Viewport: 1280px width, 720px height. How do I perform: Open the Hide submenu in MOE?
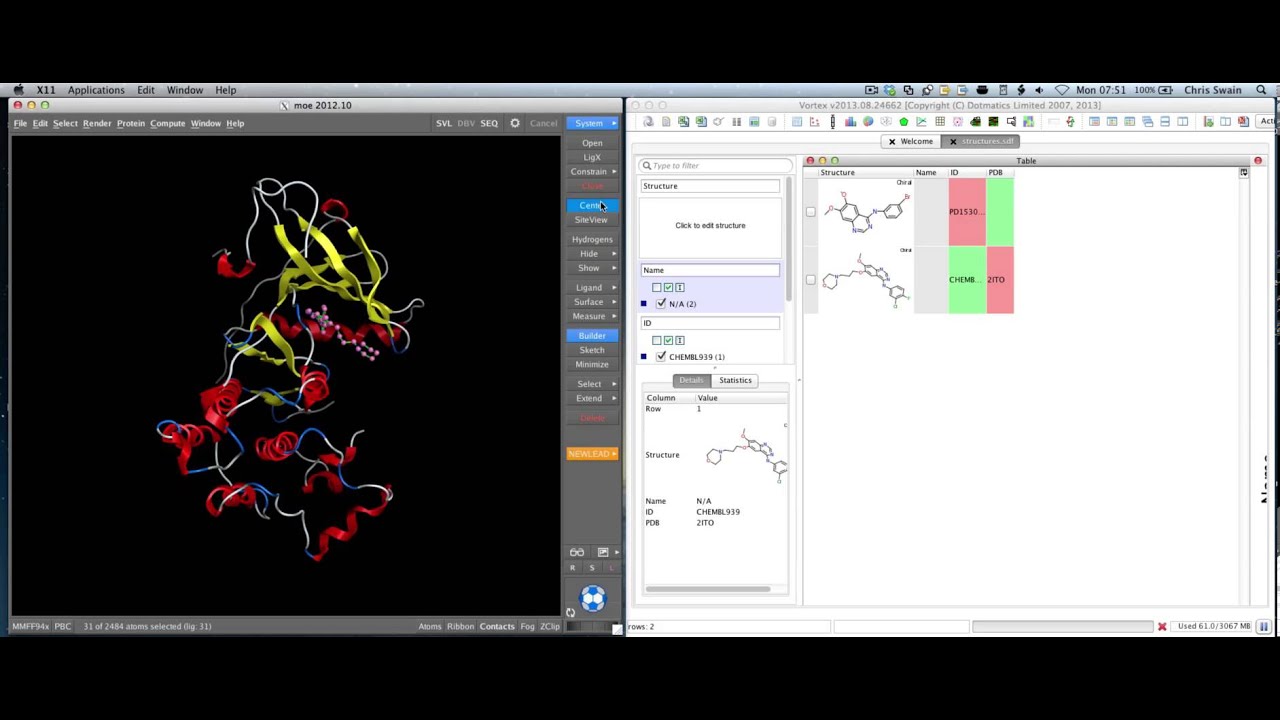(592, 254)
